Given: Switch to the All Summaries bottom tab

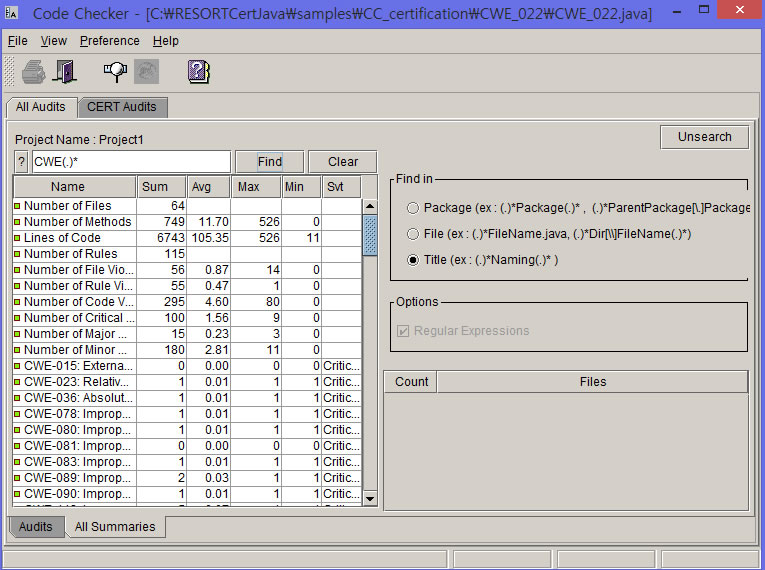Looking at the screenshot, I should coord(115,527).
